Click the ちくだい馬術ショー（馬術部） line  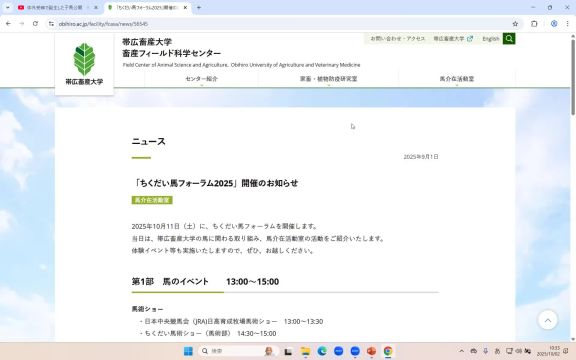(x=208, y=334)
